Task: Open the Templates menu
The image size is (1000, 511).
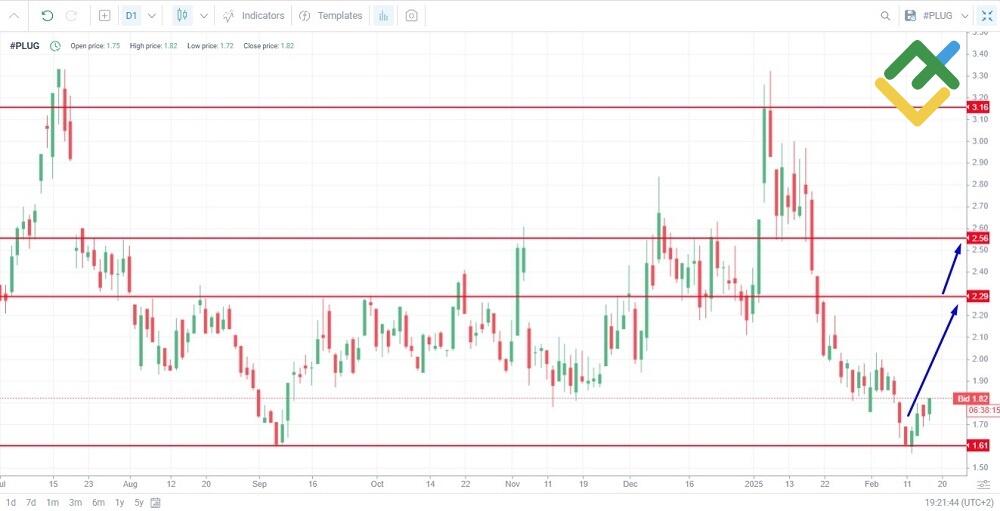Action: click(330, 15)
